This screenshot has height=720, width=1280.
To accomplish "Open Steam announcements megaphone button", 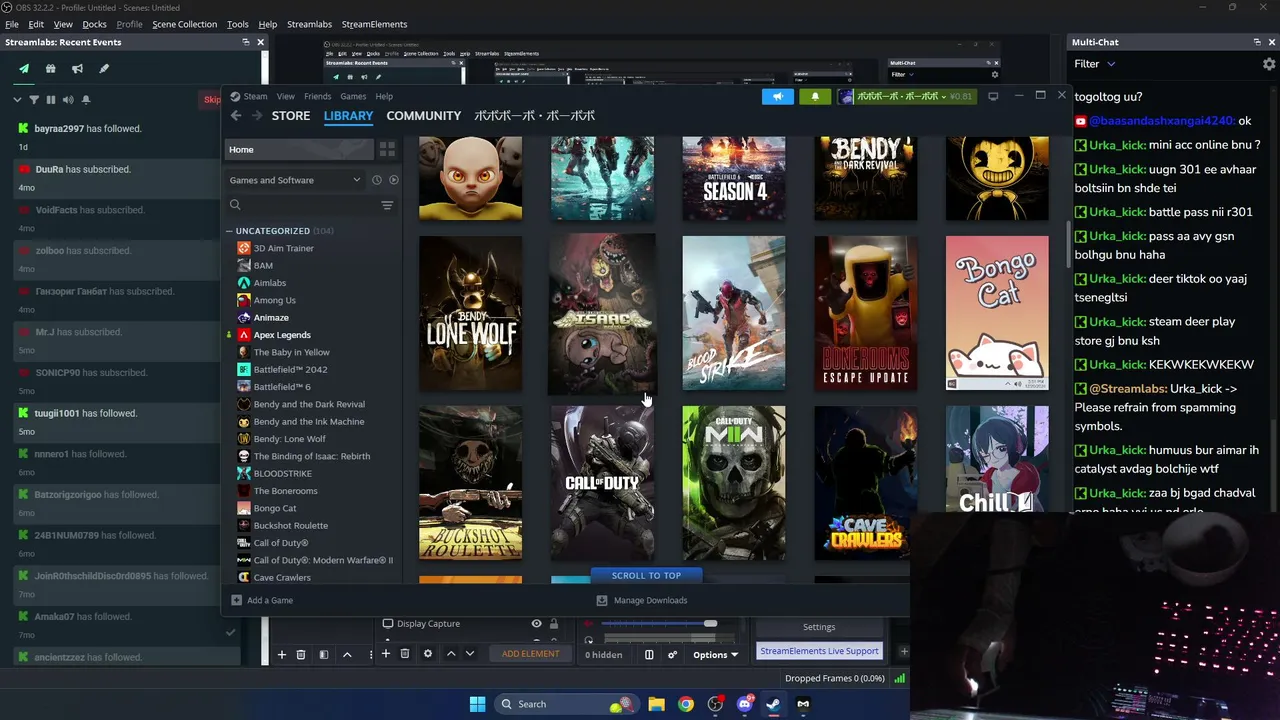I will tap(777, 97).
